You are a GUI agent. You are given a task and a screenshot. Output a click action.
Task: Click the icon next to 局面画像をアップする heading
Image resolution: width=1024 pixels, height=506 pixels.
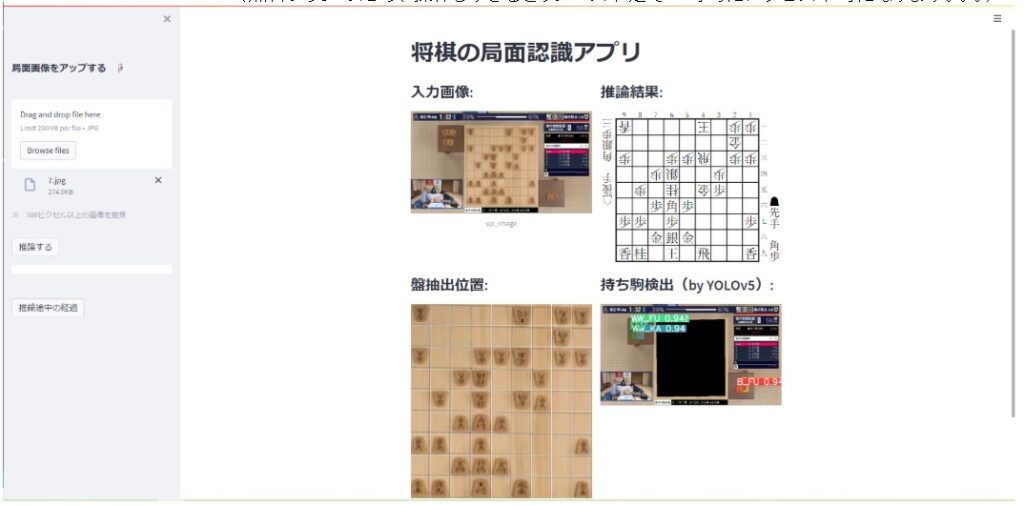tap(119, 68)
